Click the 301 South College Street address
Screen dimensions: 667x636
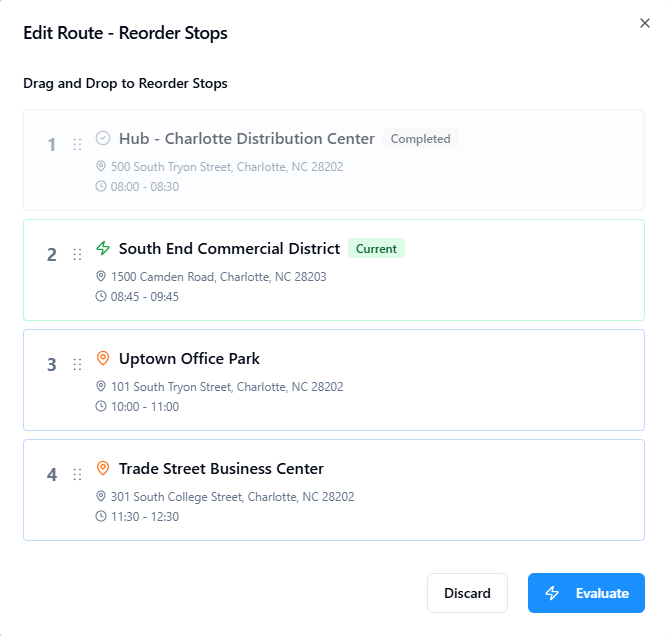(x=232, y=496)
